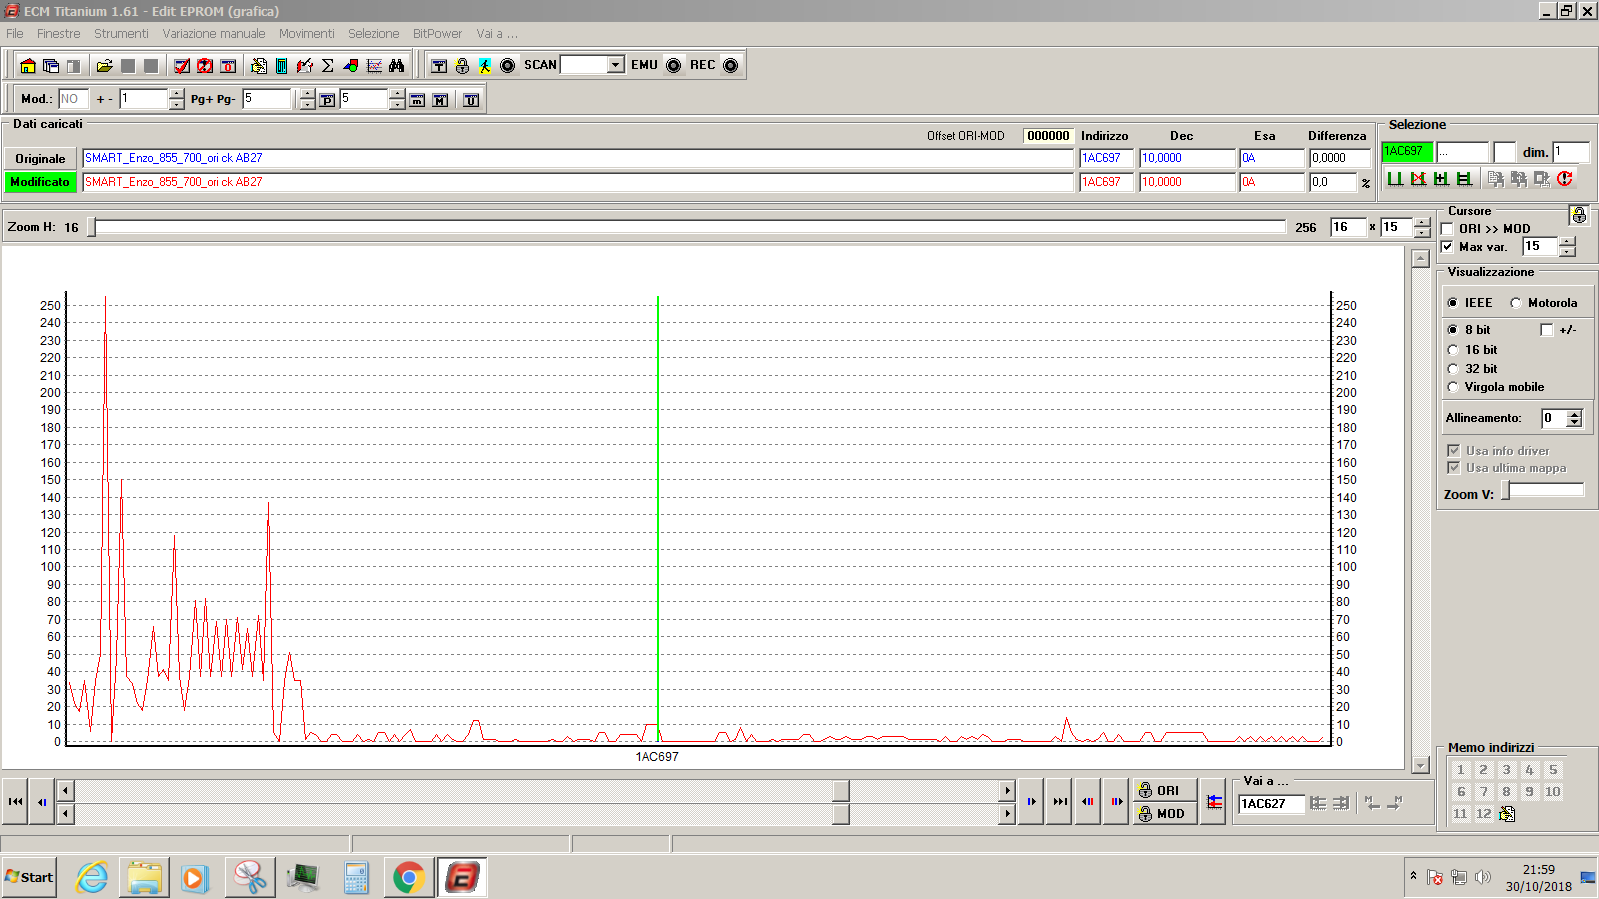
Task: Click the binoculars search icon
Action: [397, 66]
